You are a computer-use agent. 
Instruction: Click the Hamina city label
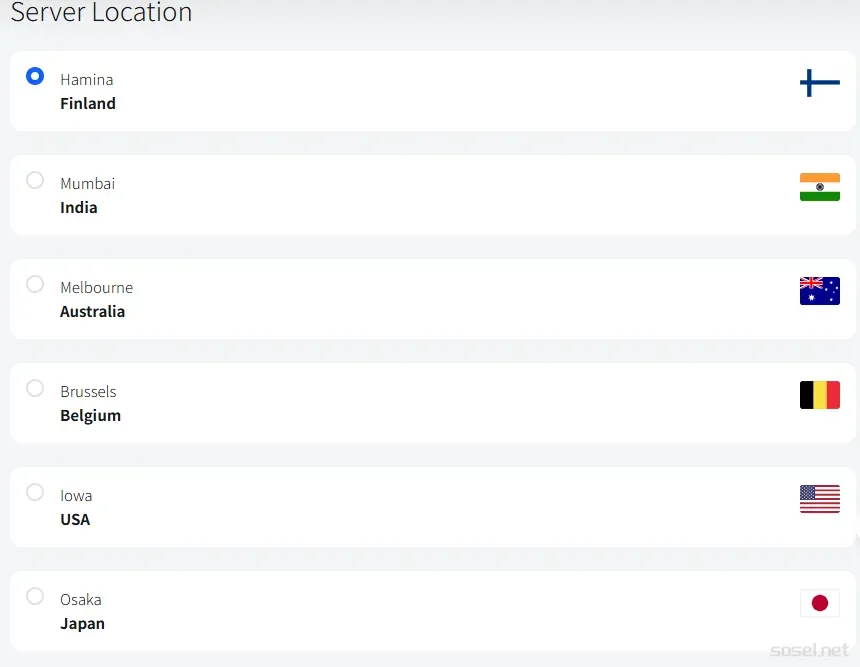[x=87, y=80]
